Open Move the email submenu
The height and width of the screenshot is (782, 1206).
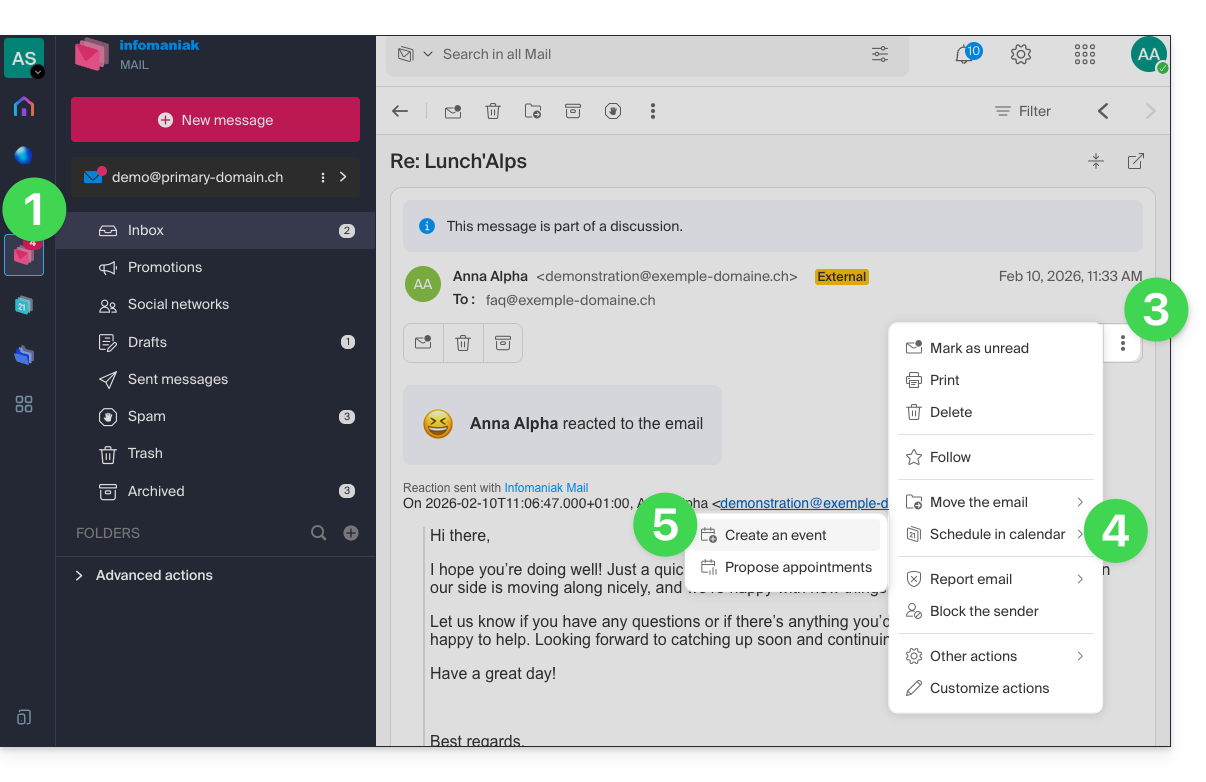(x=995, y=502)
